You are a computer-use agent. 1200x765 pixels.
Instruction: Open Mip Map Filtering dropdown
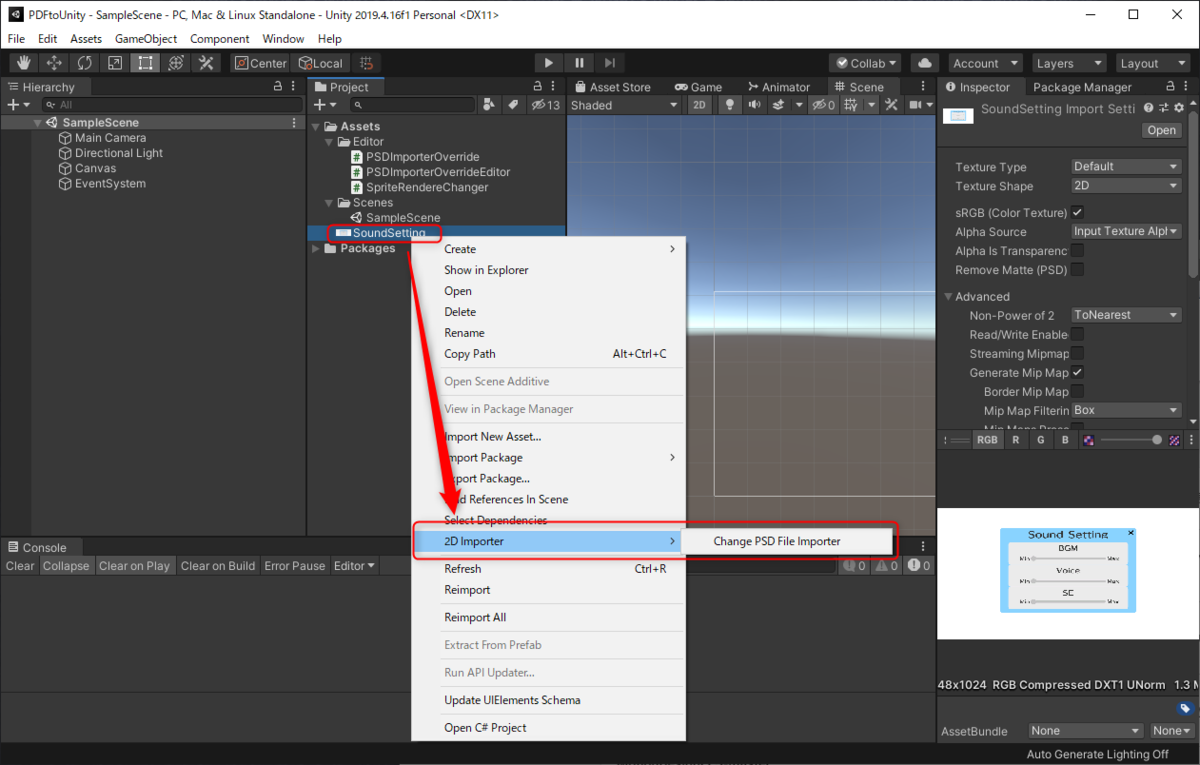click(1126, 410)
